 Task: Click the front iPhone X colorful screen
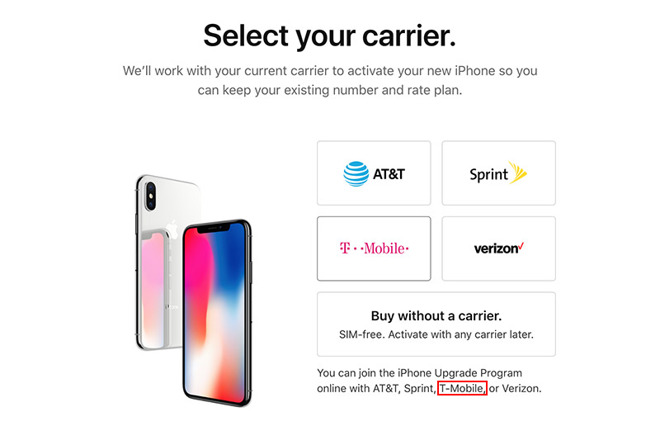coord(214,312)
